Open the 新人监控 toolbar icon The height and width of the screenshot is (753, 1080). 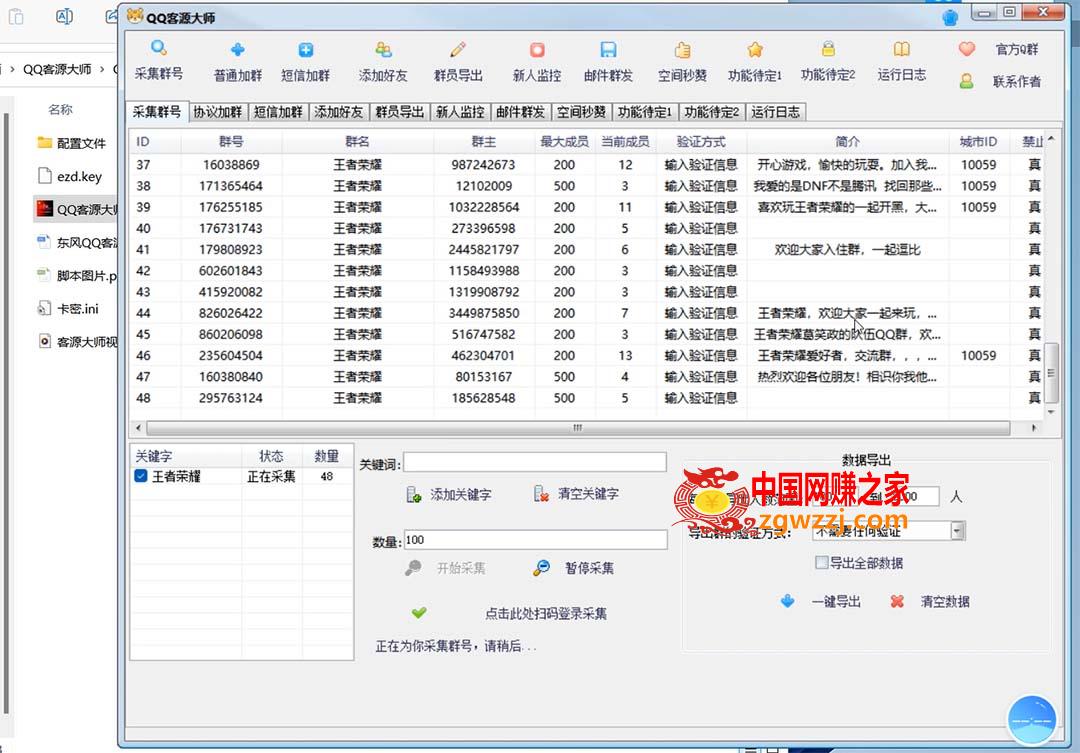click(537, 50)
